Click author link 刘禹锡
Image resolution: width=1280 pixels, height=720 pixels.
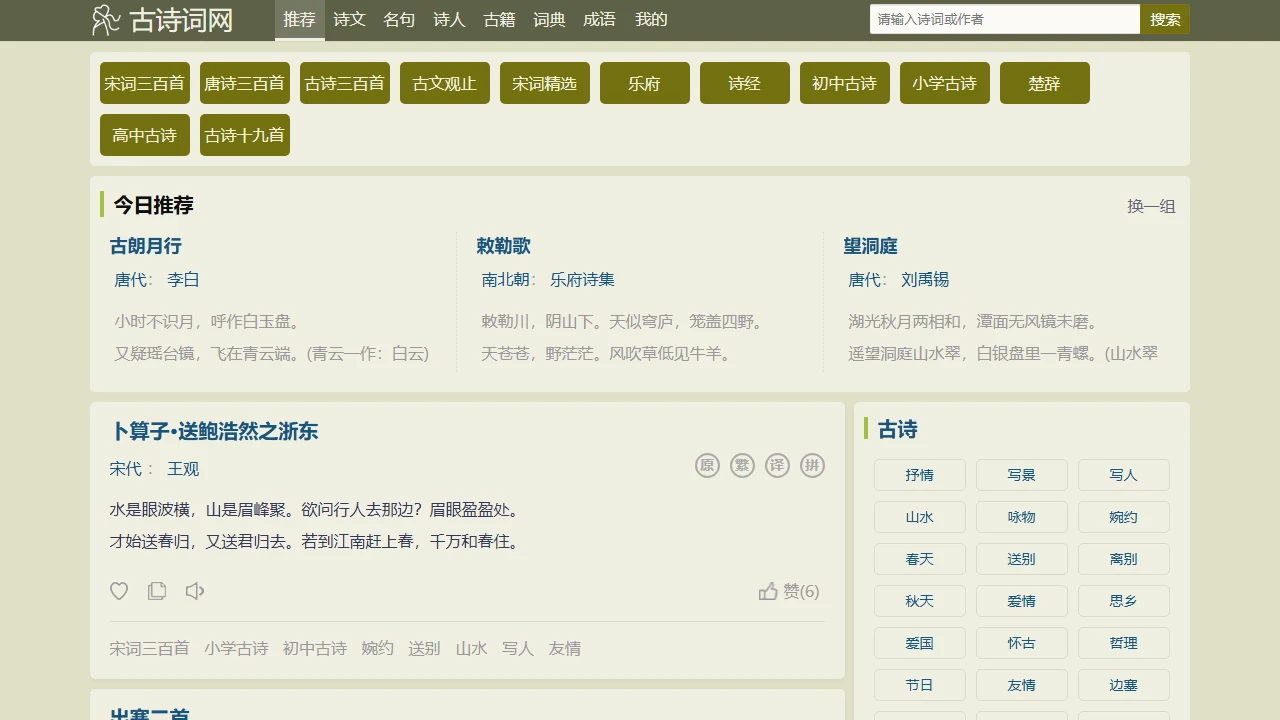924,280
